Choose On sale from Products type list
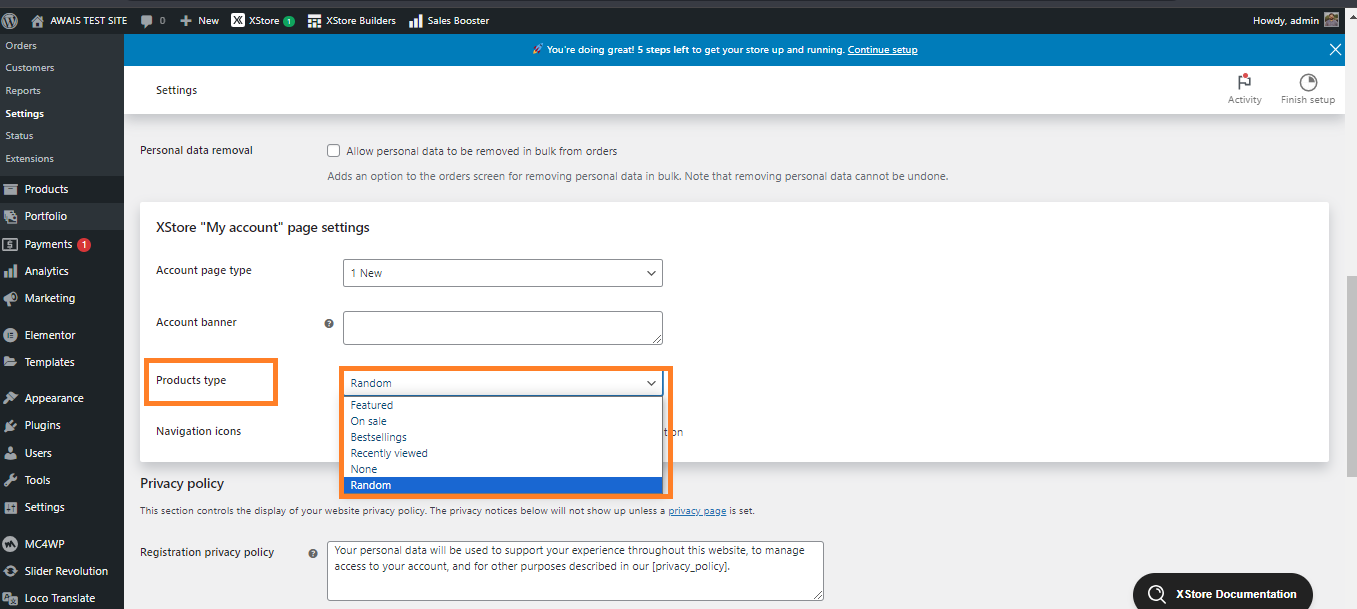Image resolution: width=1357 pixels, height=609 pixels. (503, 421)
